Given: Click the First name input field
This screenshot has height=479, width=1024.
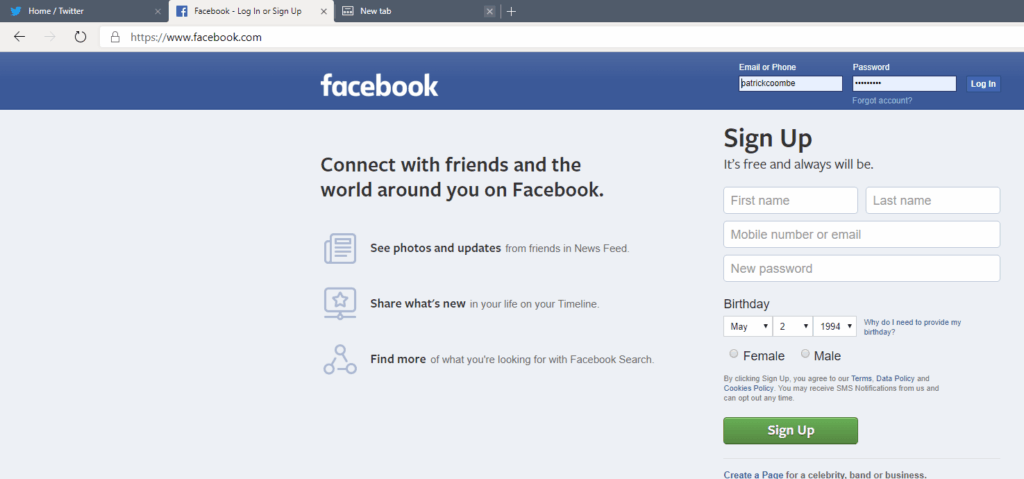Looking at the screenshot, I should pos(790,200).
